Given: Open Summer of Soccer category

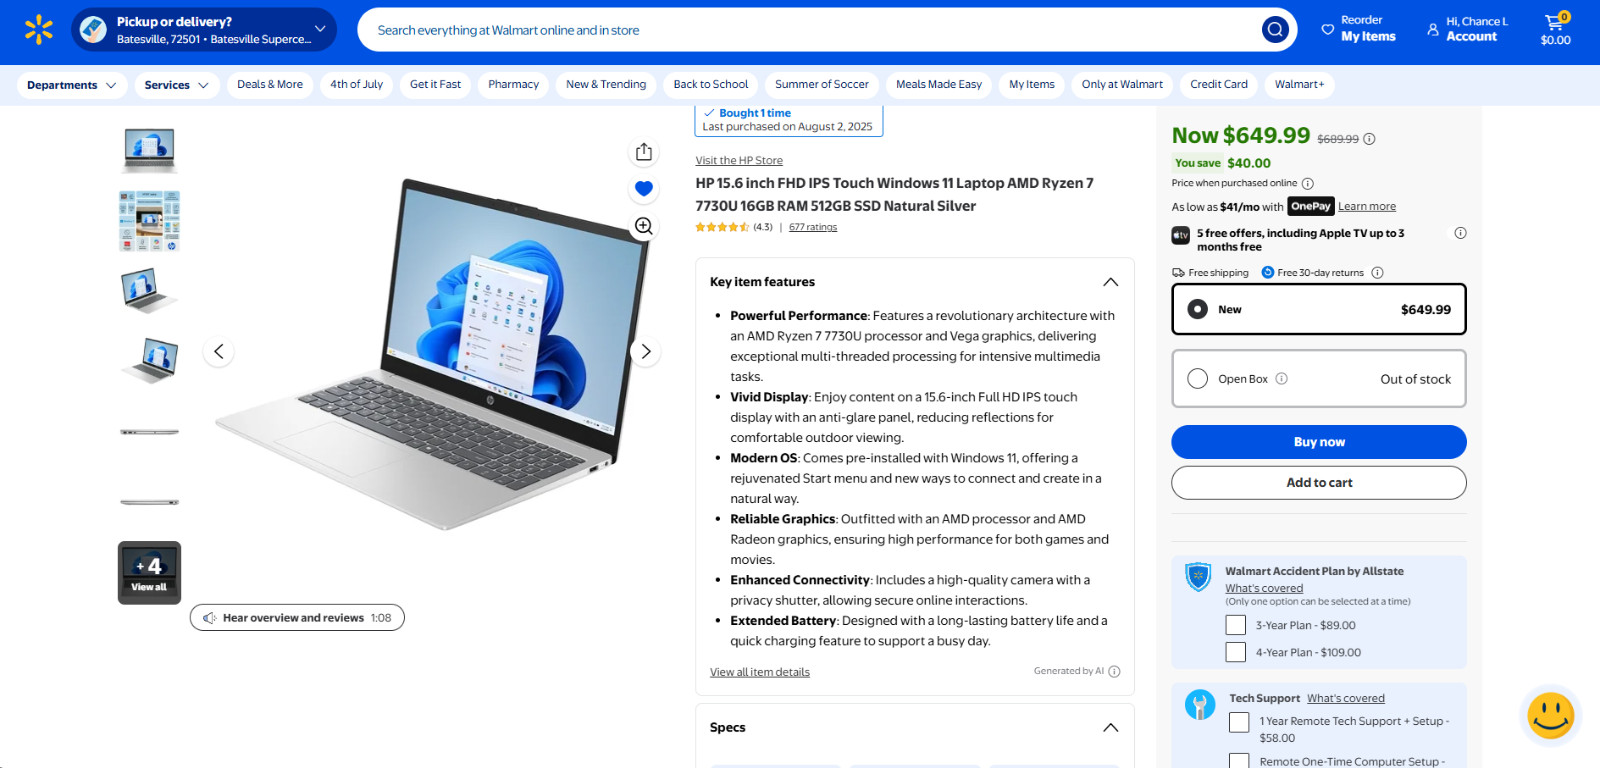Looking at the screenshot, I should pyautogui.click(x=822, y=85).
